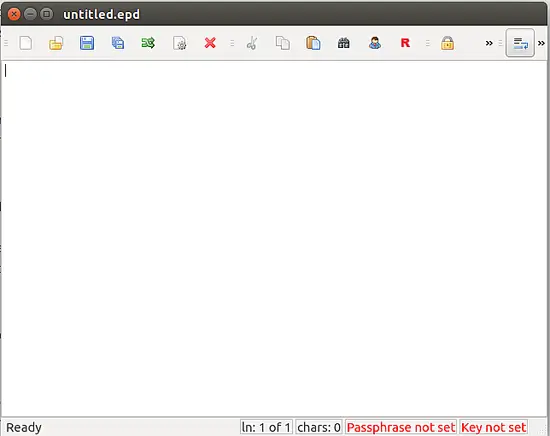
Task: Open an existing file with folder icon
Action: tap(56, 43)
